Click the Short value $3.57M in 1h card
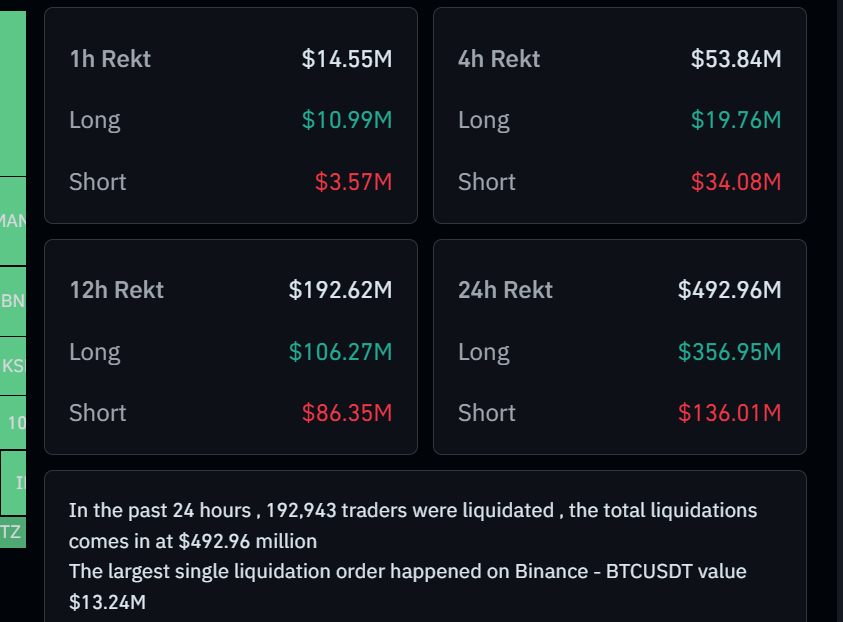 [355, 182]
